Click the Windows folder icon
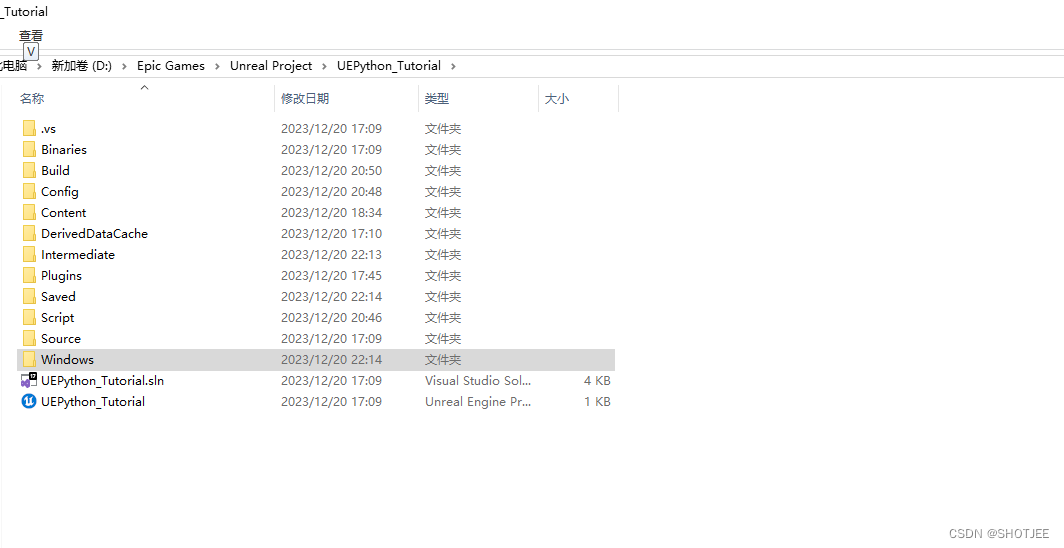The image size is (1064, 548). 28,359
